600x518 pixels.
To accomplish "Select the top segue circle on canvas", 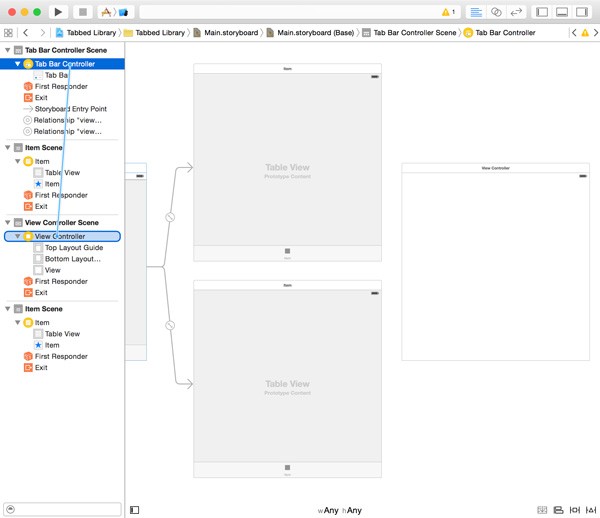I will point(170,217).
